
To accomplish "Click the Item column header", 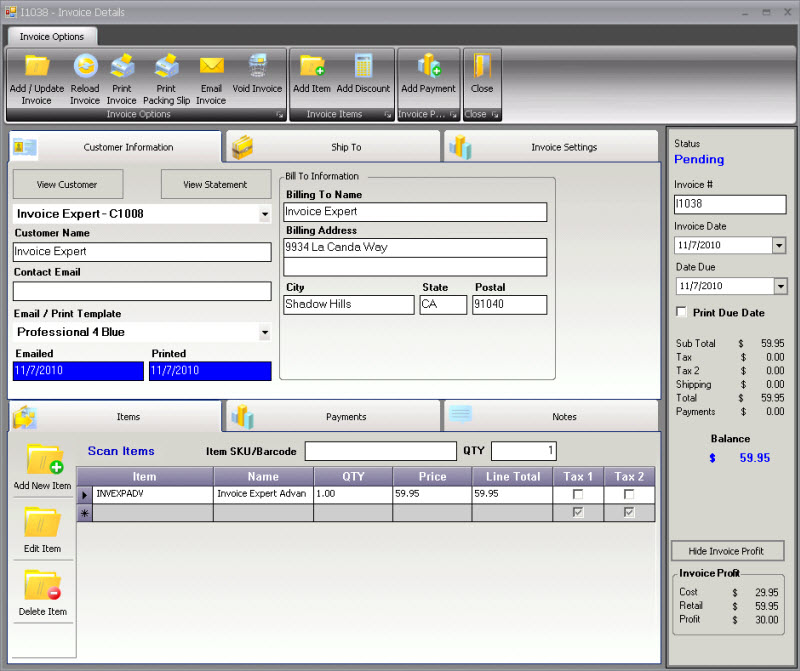I will coord(145,477).
